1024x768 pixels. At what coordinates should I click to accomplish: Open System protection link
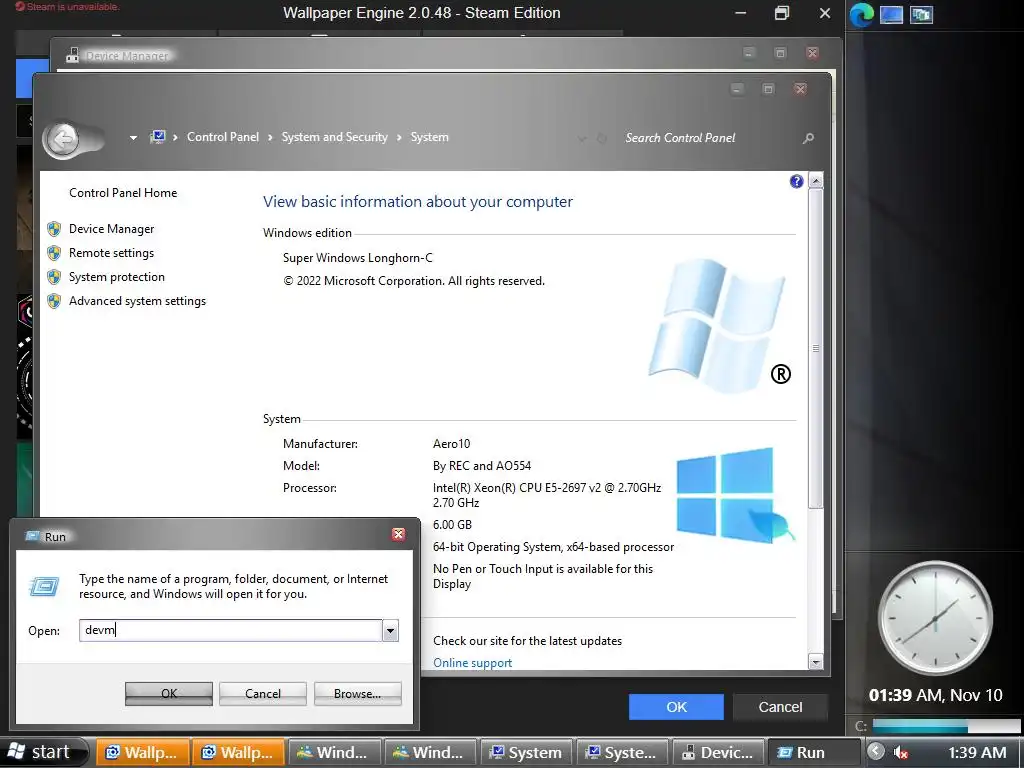[x=117, y=277]
